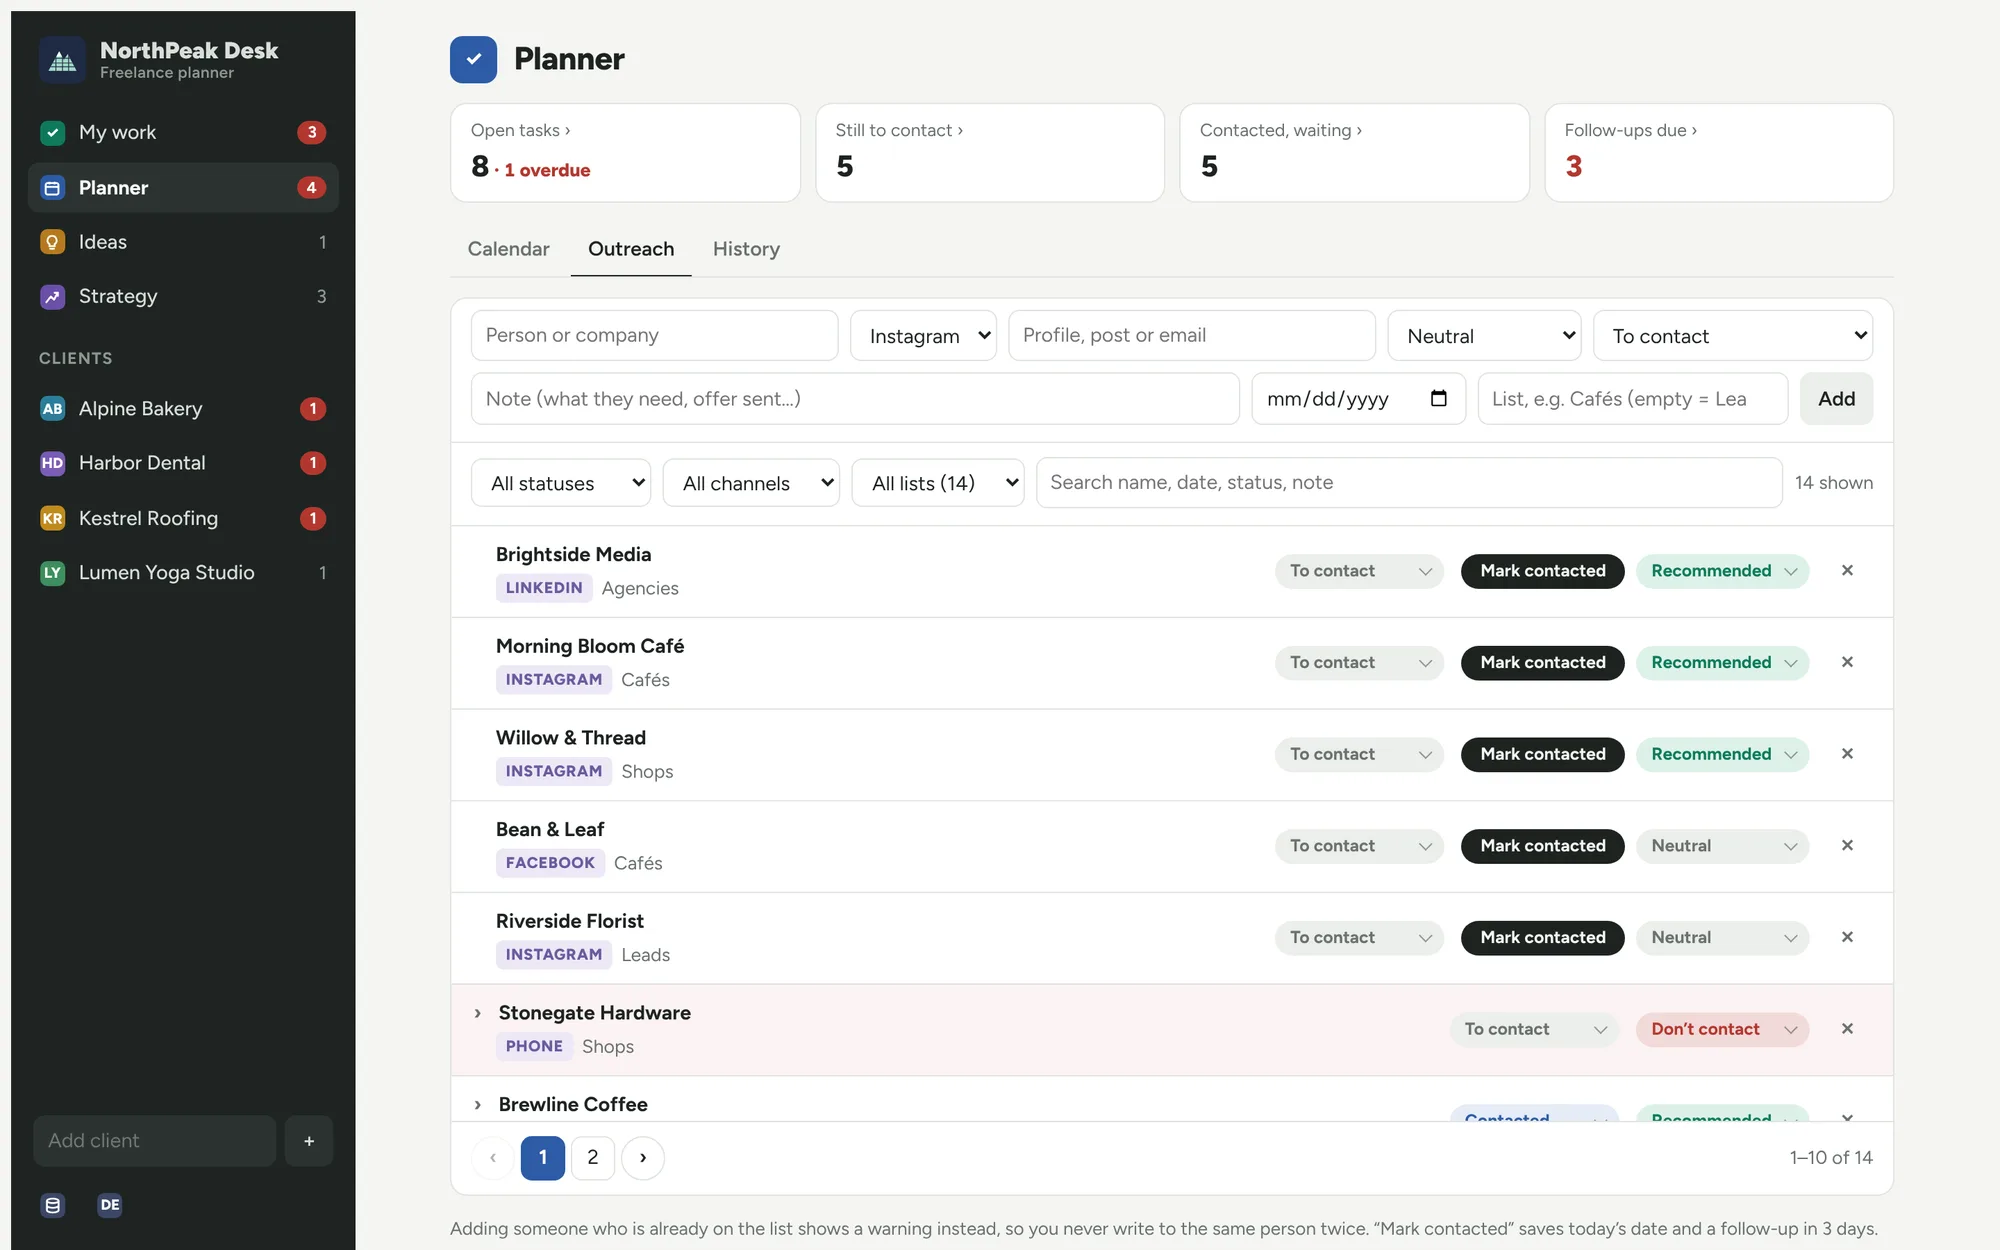2000x1250 pixels.
Task: Open the database icon at sidebar bottom
Action: tap(53, 1205)
